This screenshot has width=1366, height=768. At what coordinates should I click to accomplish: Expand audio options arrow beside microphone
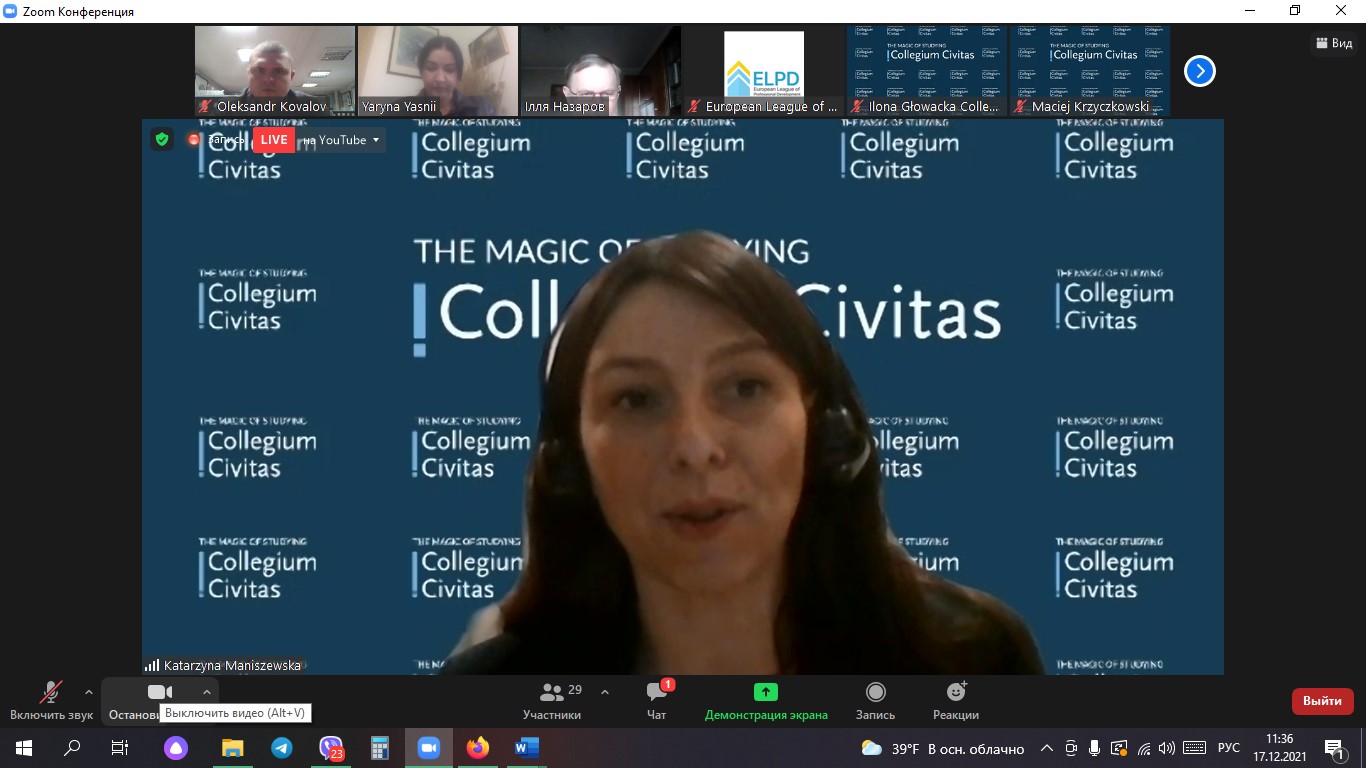88,692
